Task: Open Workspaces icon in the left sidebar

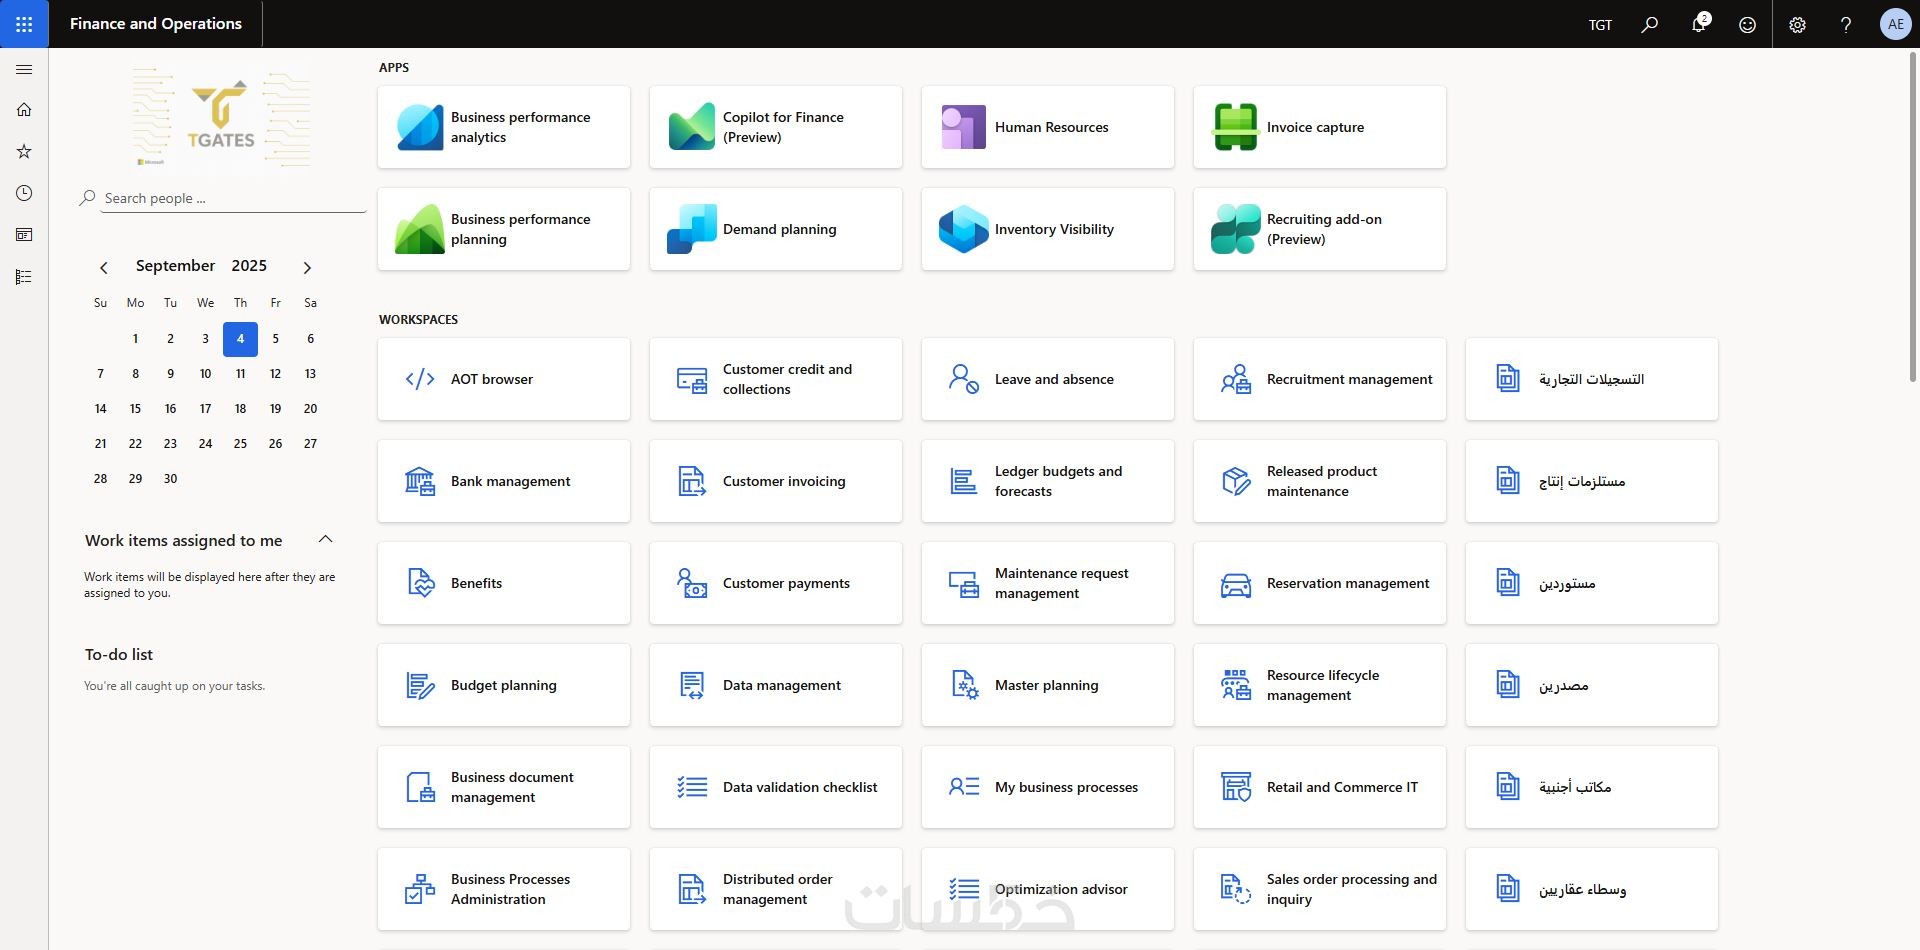Action: (x=24, y=235)
